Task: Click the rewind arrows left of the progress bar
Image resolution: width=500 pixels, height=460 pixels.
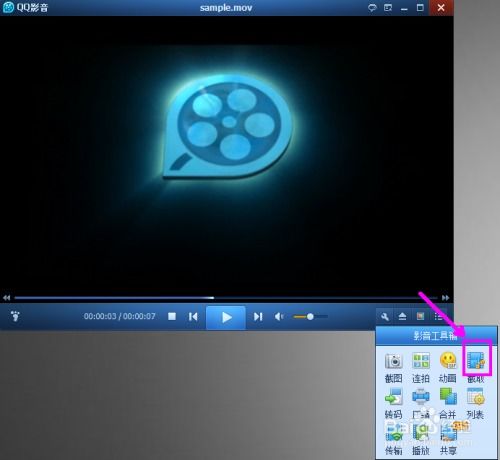Action: (x=7, y=298)
